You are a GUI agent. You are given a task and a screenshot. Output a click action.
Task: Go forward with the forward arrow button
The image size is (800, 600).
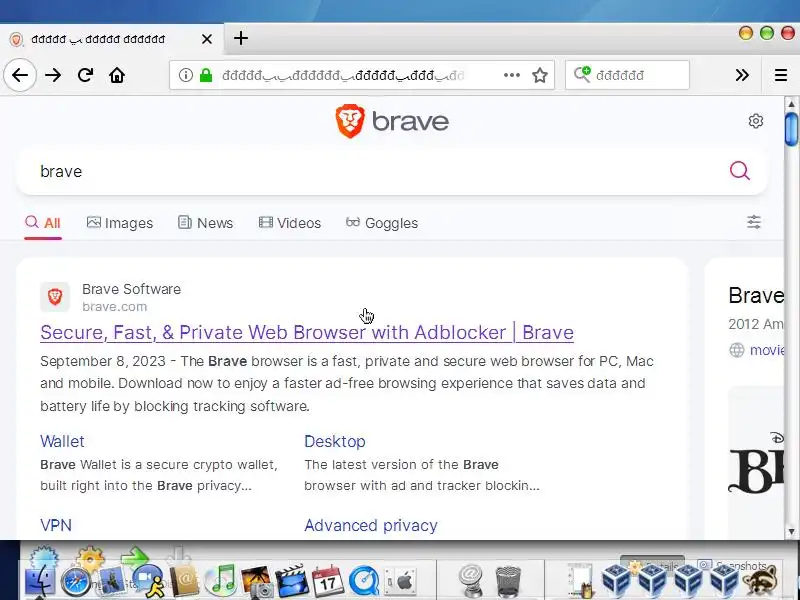pyautogui.click(x=53, y=76)
